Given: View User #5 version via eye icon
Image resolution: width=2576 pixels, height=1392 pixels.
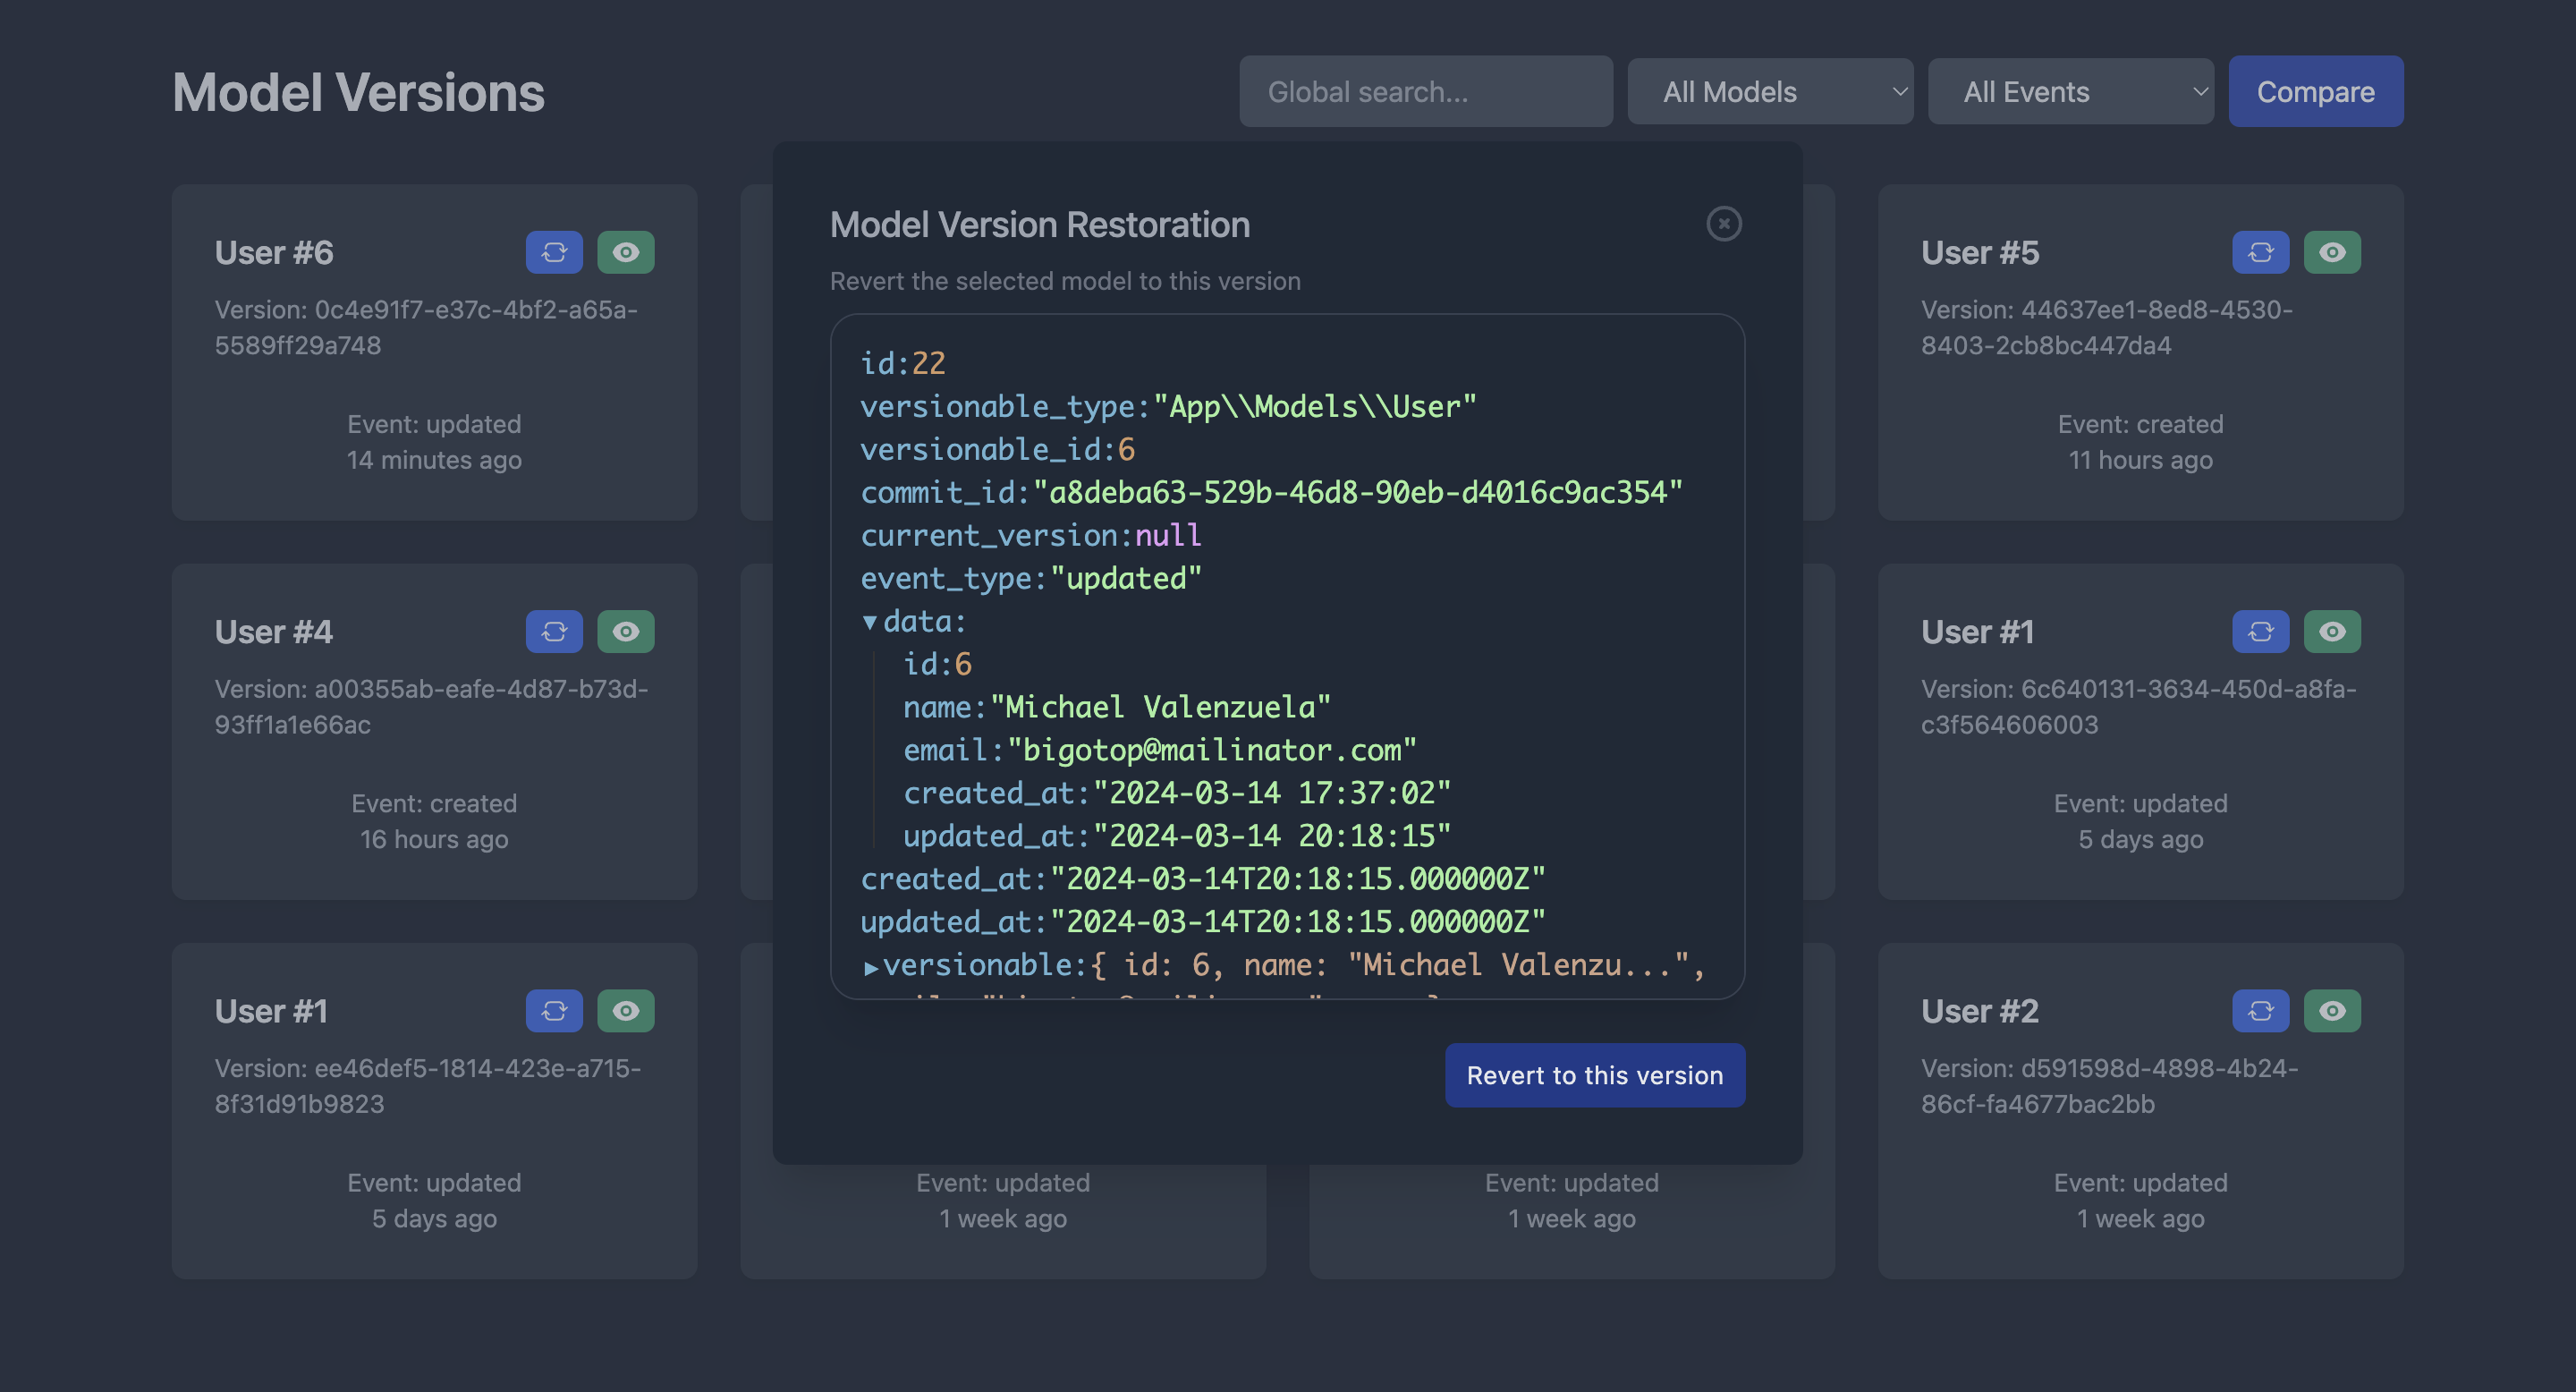Looking at the screenshot, I should coord(2332,252).
